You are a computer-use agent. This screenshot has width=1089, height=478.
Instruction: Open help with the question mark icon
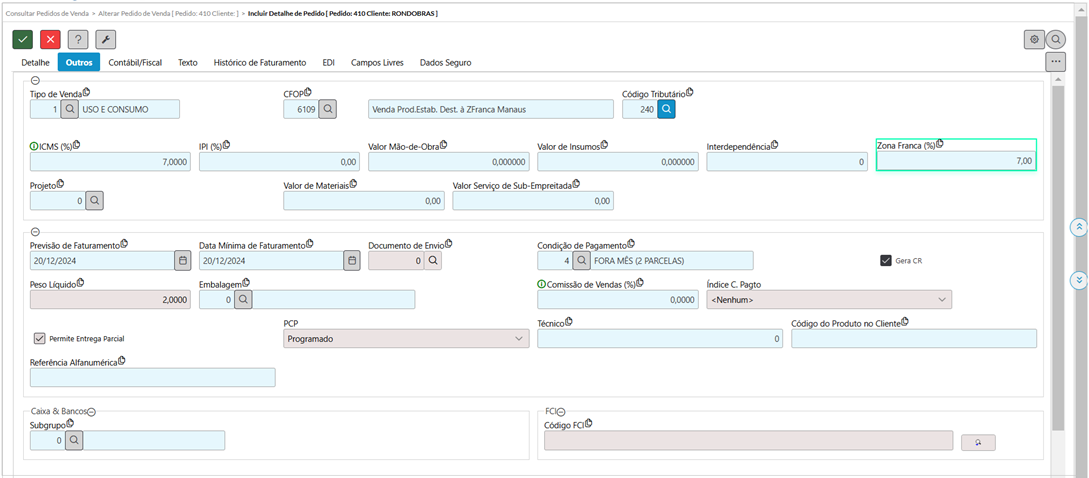tap(78, 39)
